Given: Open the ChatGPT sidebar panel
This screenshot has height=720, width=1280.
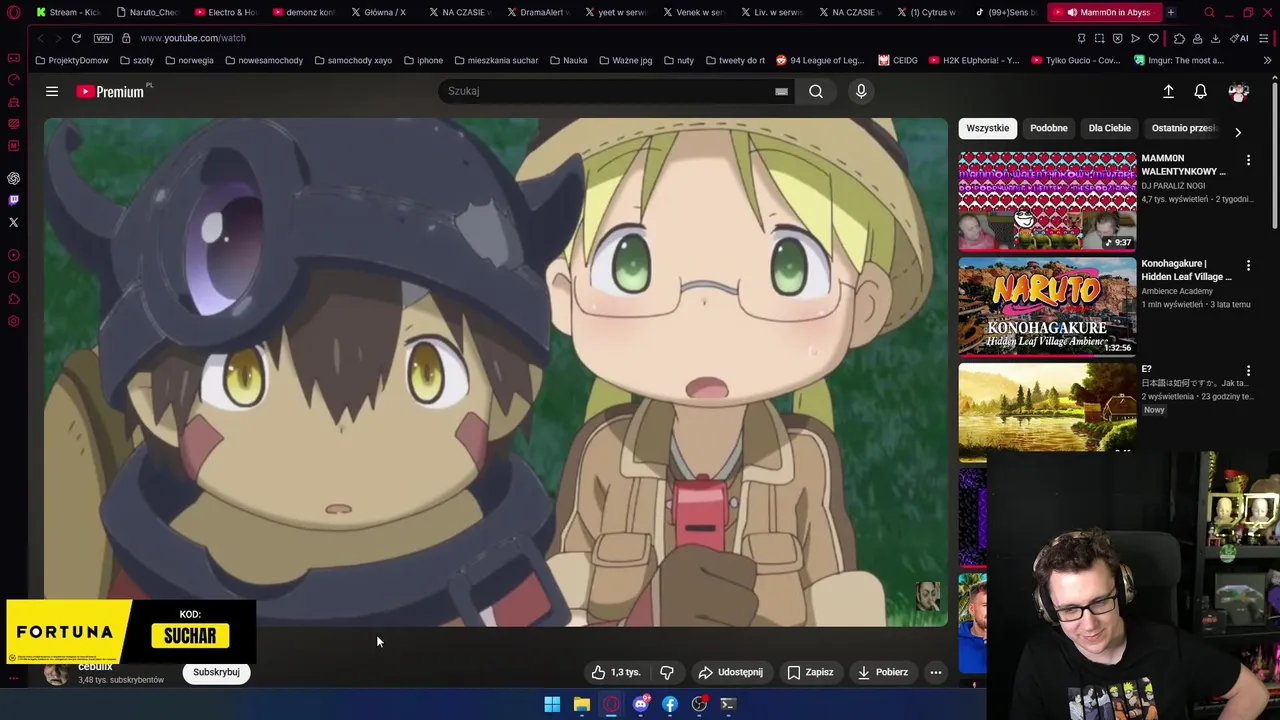Looking at the screenshot, I should 13,178.
